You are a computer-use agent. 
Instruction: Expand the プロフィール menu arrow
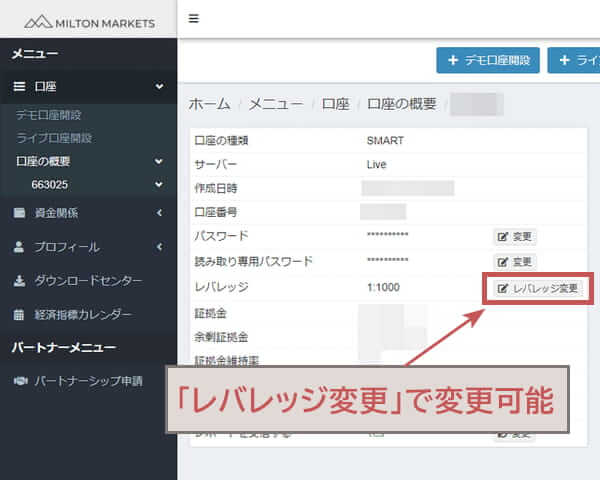coord(160,247)
